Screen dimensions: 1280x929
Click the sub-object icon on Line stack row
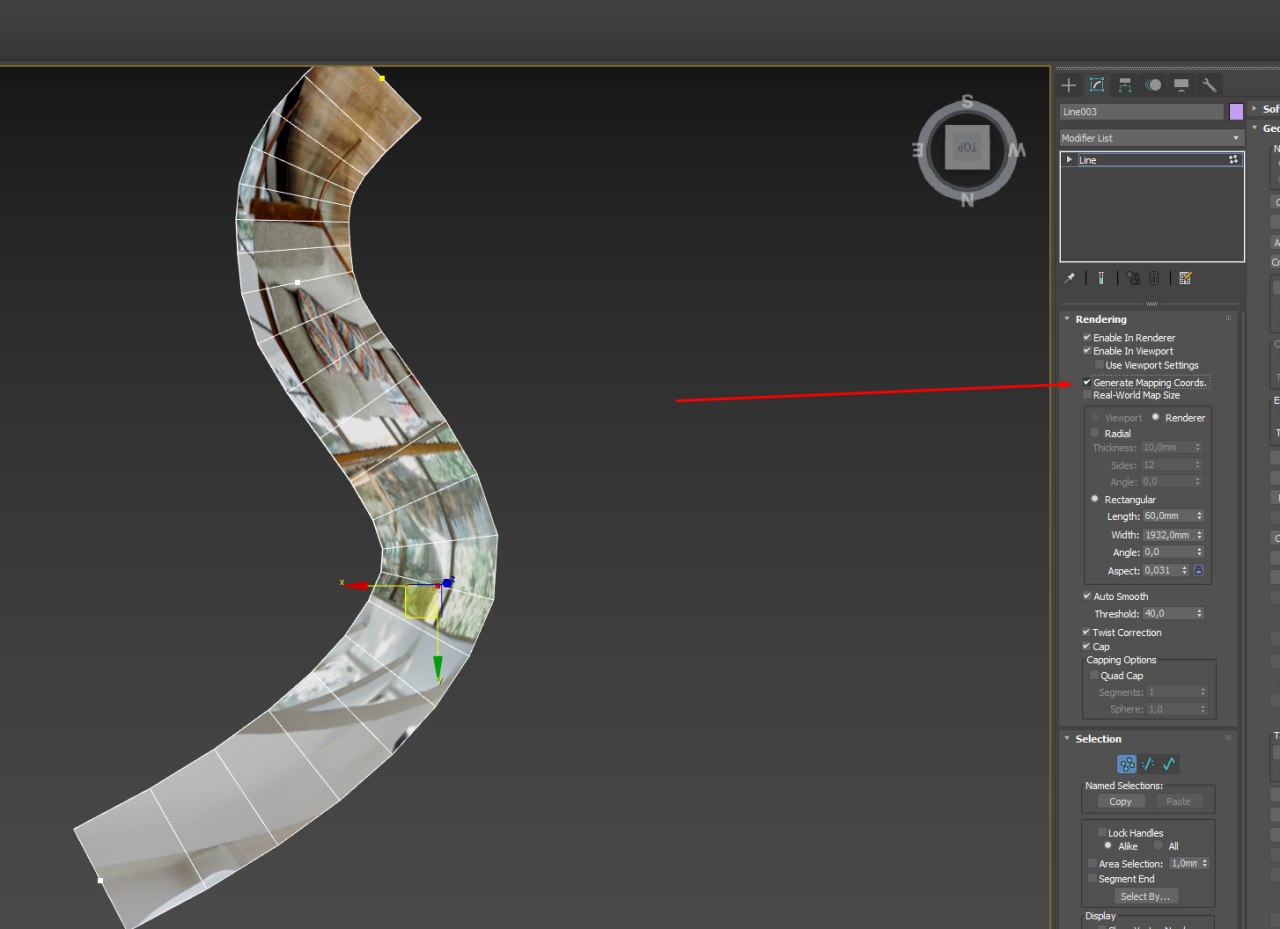pyautogui.click(x=1233, y=160)
